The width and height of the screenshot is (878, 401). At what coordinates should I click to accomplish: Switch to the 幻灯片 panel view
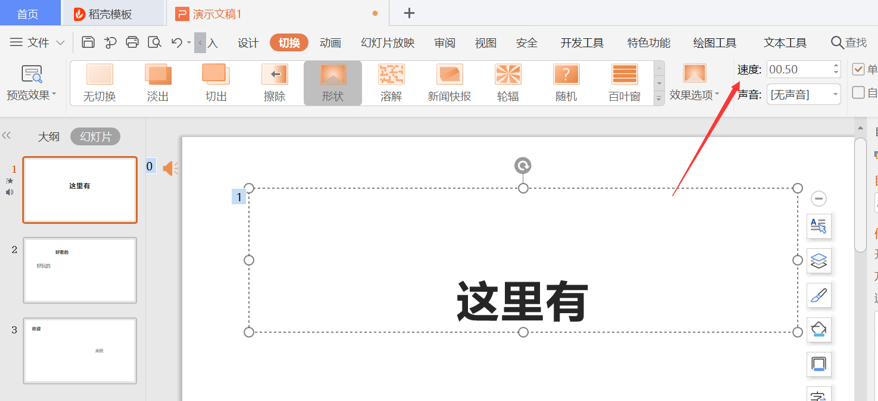[95, 137]
